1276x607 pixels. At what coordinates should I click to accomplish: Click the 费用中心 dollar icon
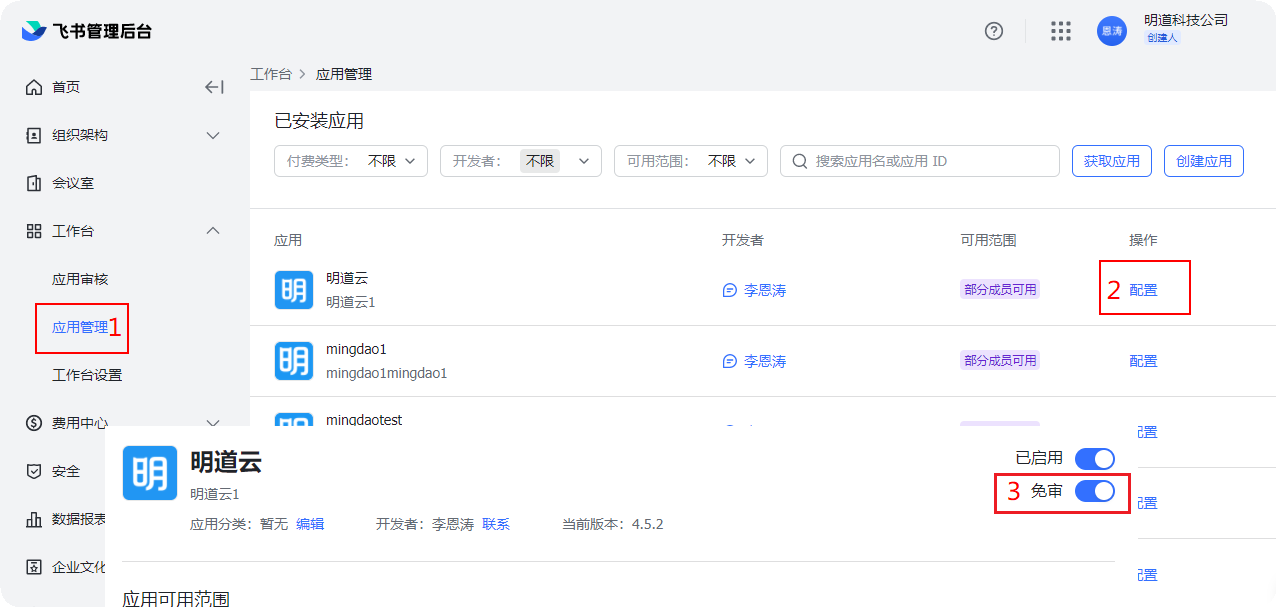(x=34, y=423)
